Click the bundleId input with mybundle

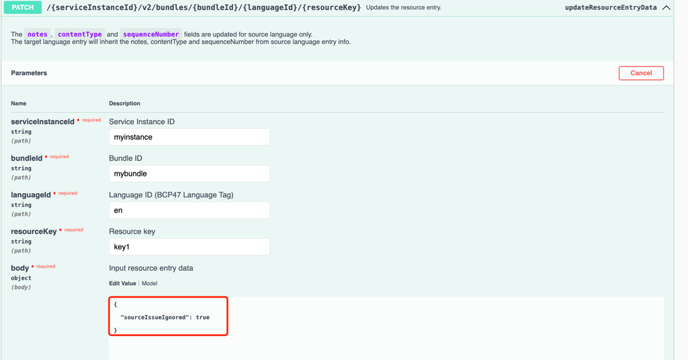click(189, 173)
